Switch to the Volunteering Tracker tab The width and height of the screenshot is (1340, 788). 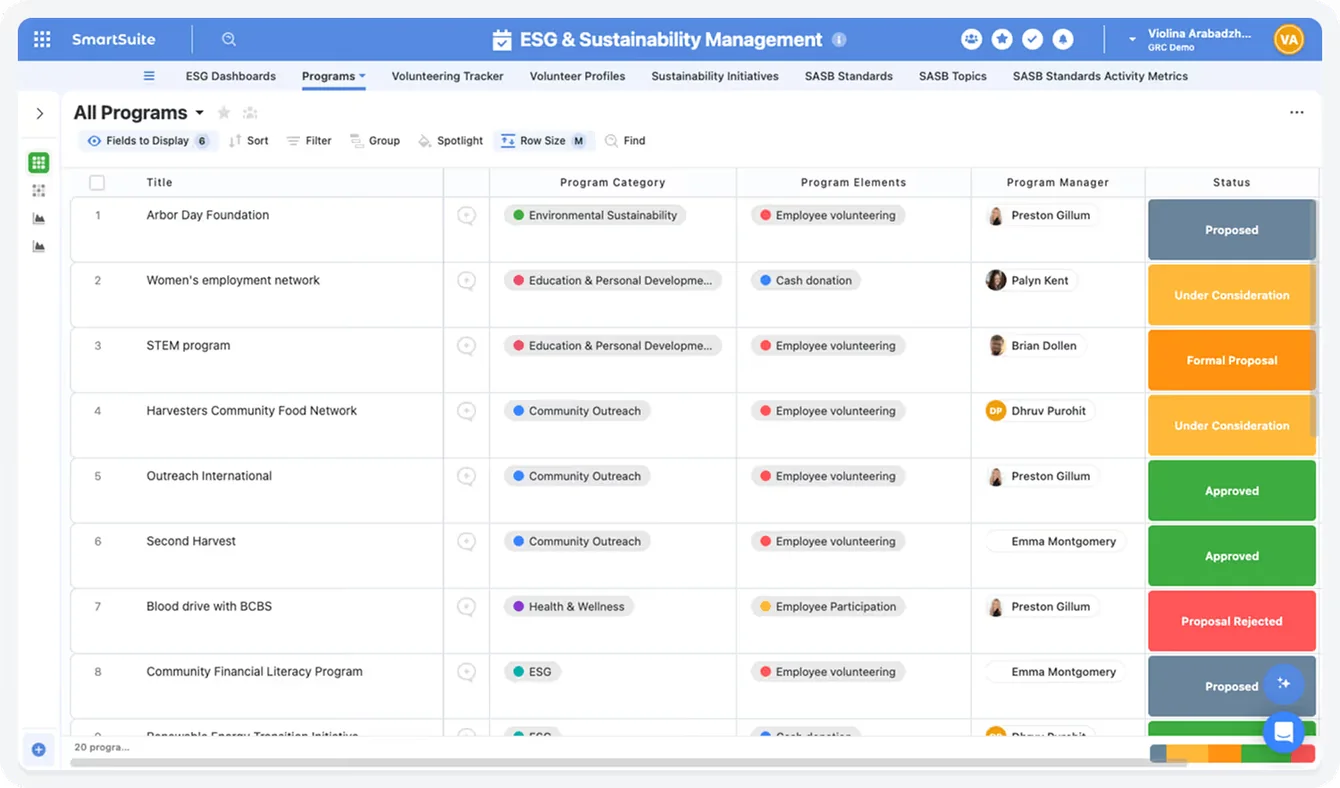point(447,76)
